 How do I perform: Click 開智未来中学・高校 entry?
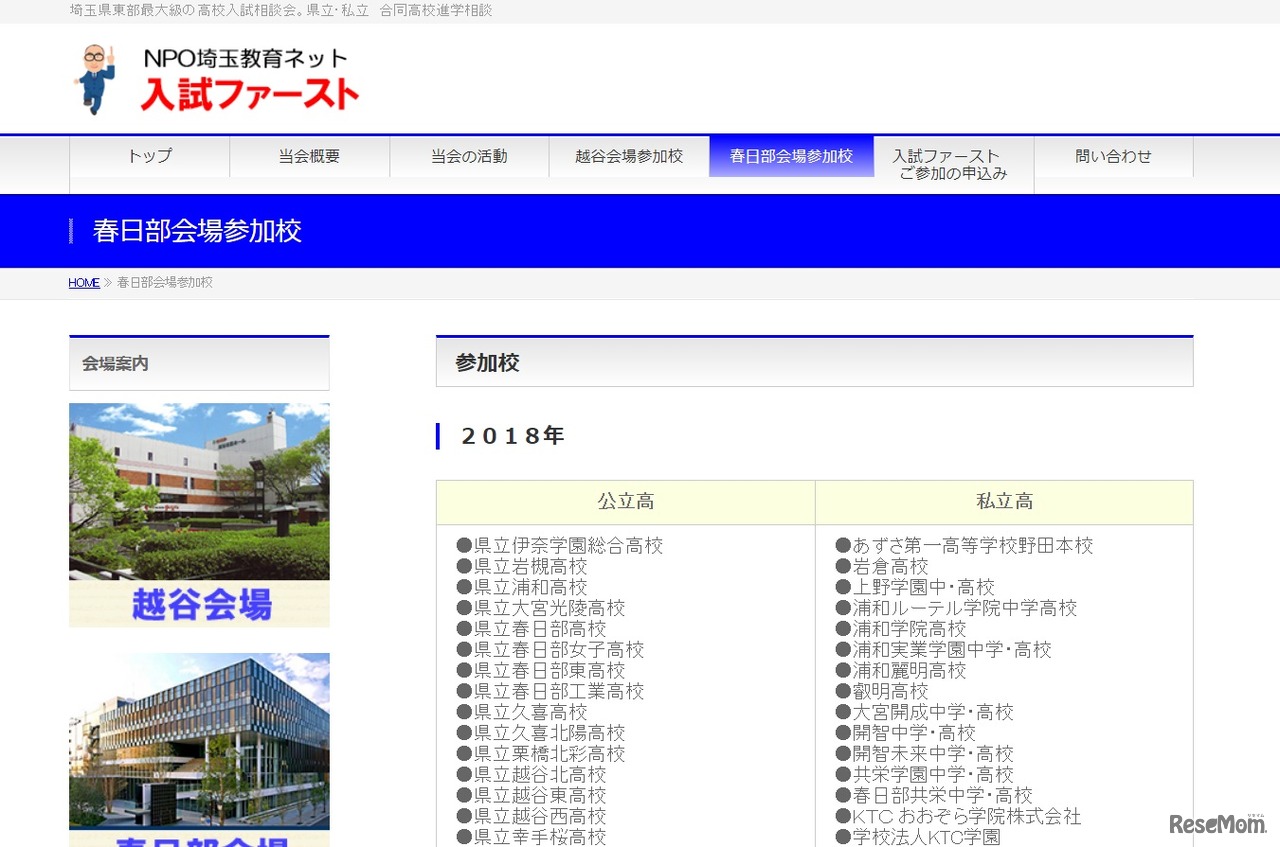pyautogui.click(x=925, y=753)
